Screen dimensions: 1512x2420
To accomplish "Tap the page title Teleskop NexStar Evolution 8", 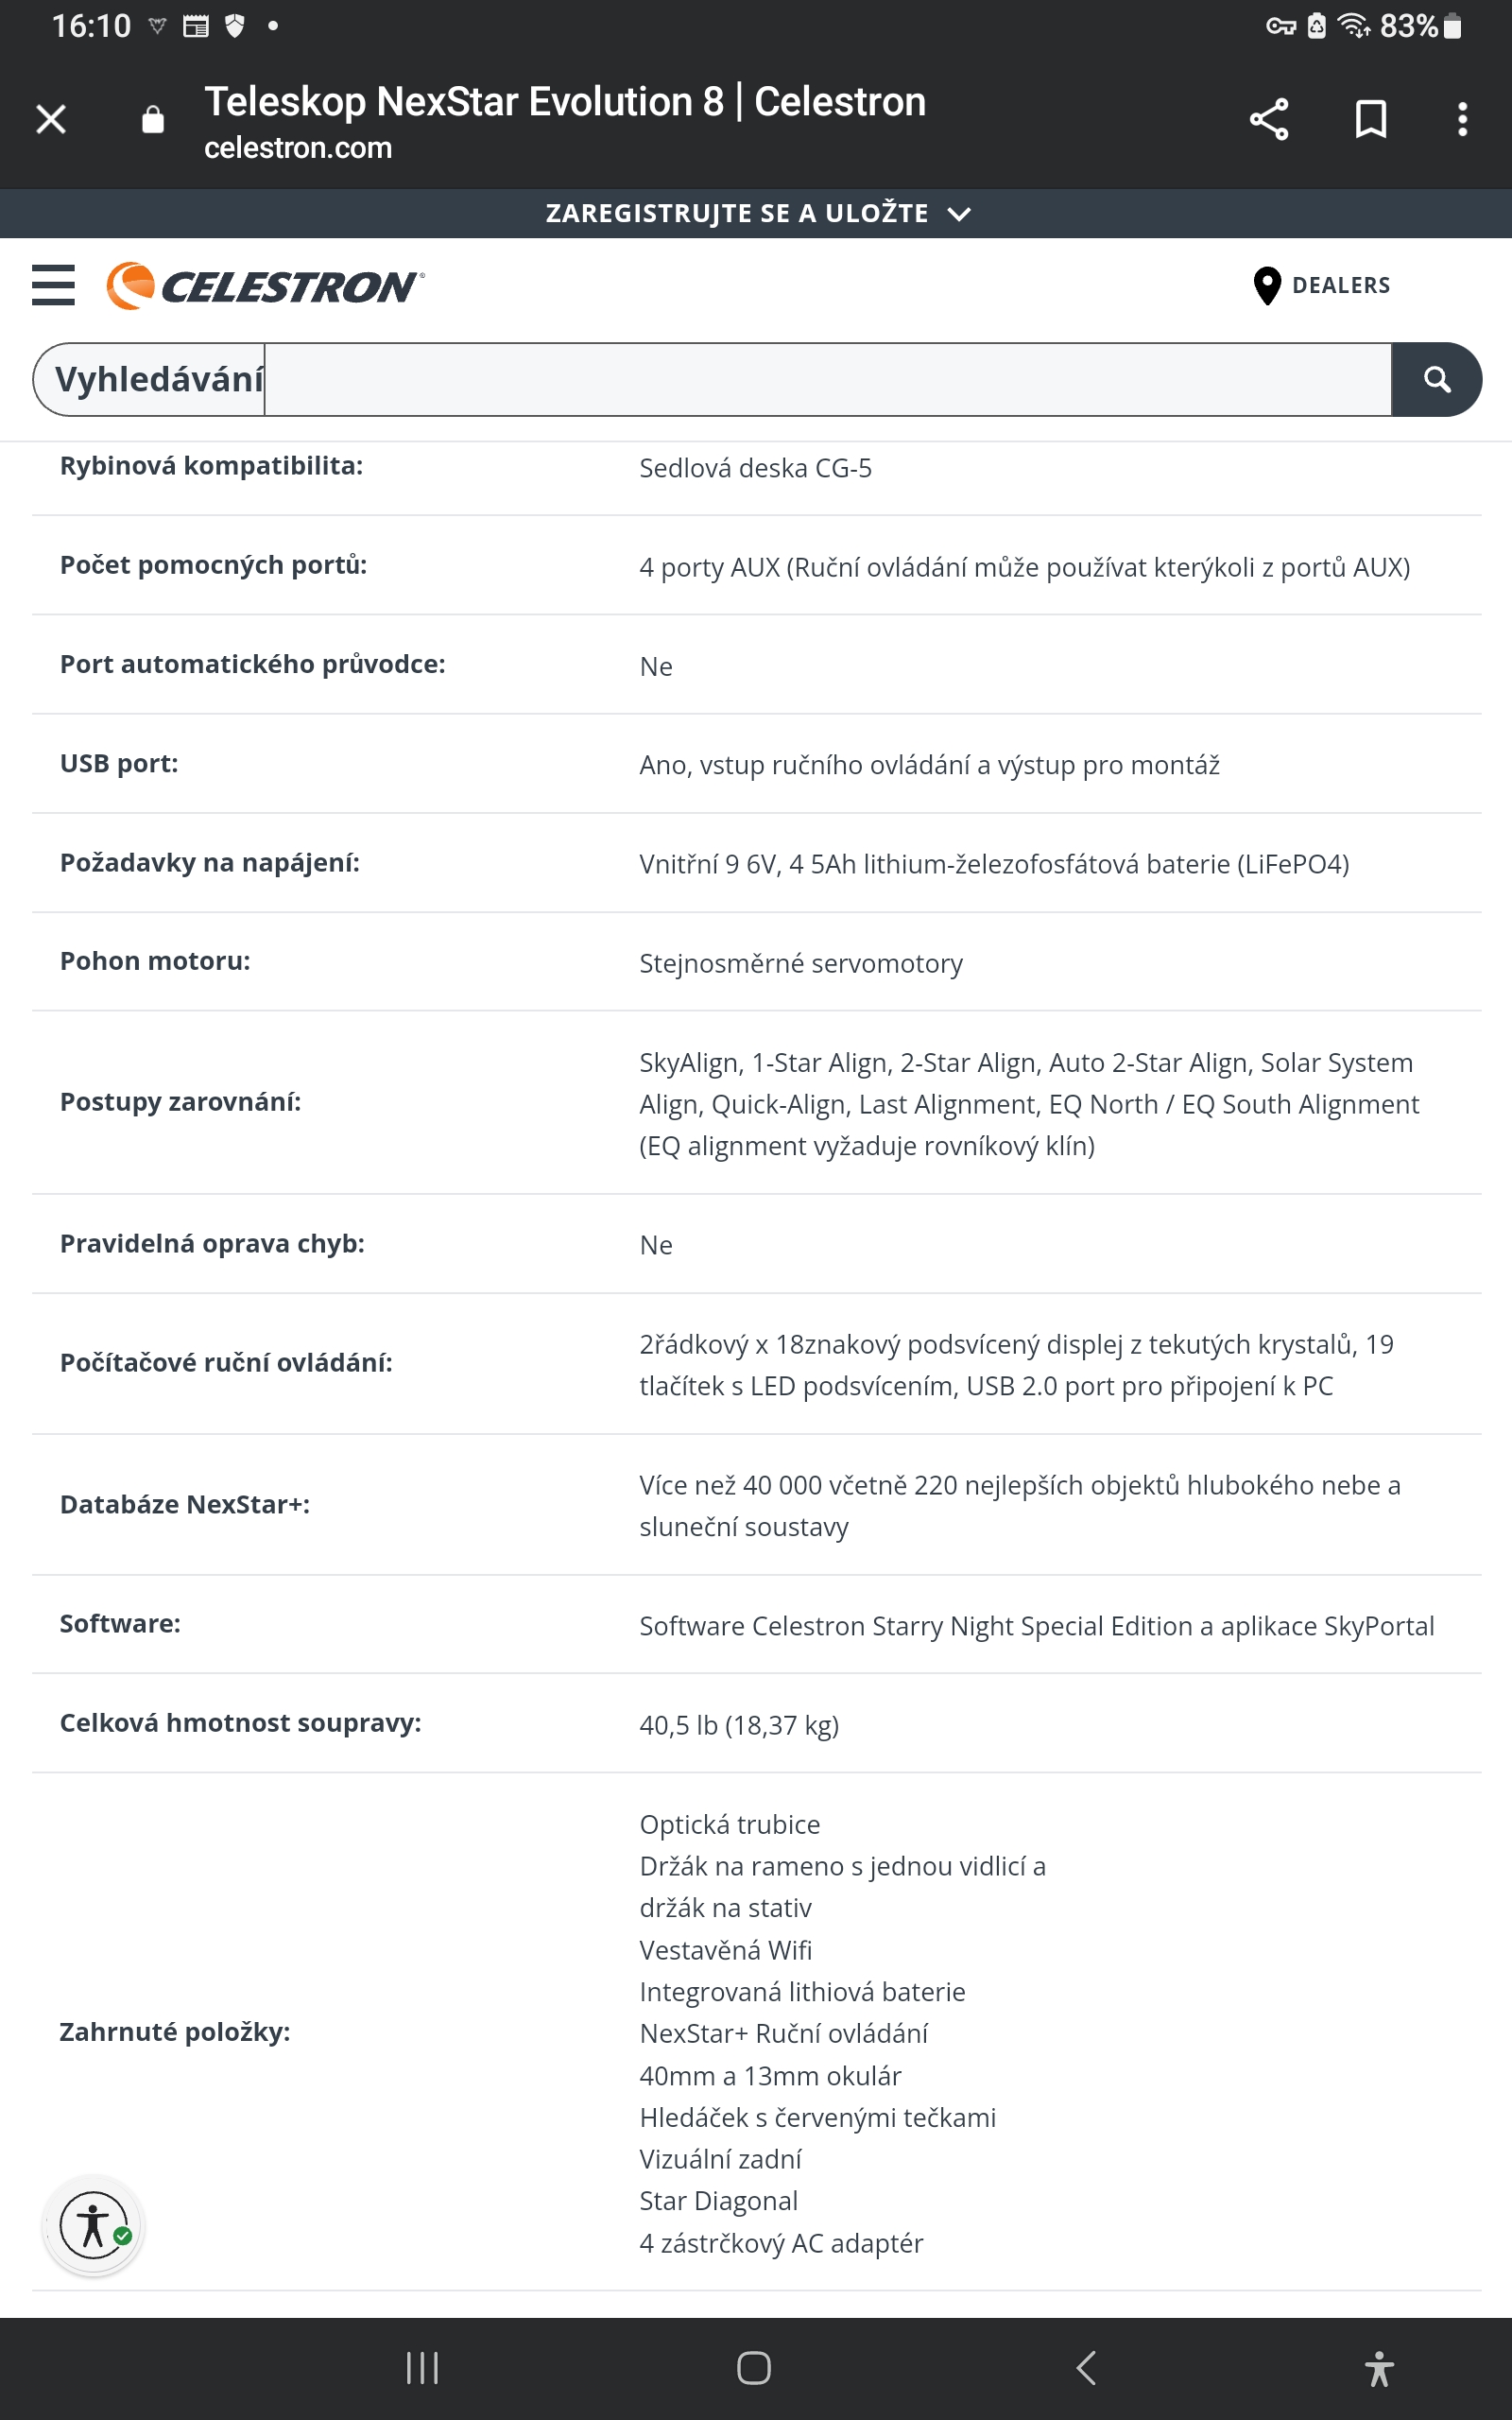I will click(x=565, y=102).
